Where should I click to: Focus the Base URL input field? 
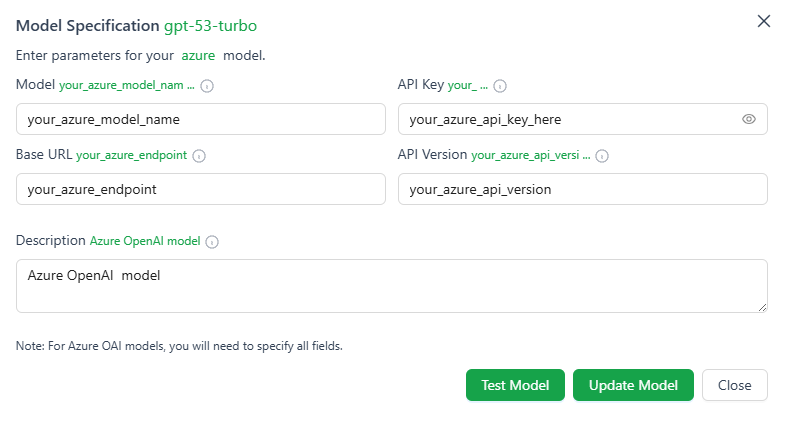pos(201,189)
